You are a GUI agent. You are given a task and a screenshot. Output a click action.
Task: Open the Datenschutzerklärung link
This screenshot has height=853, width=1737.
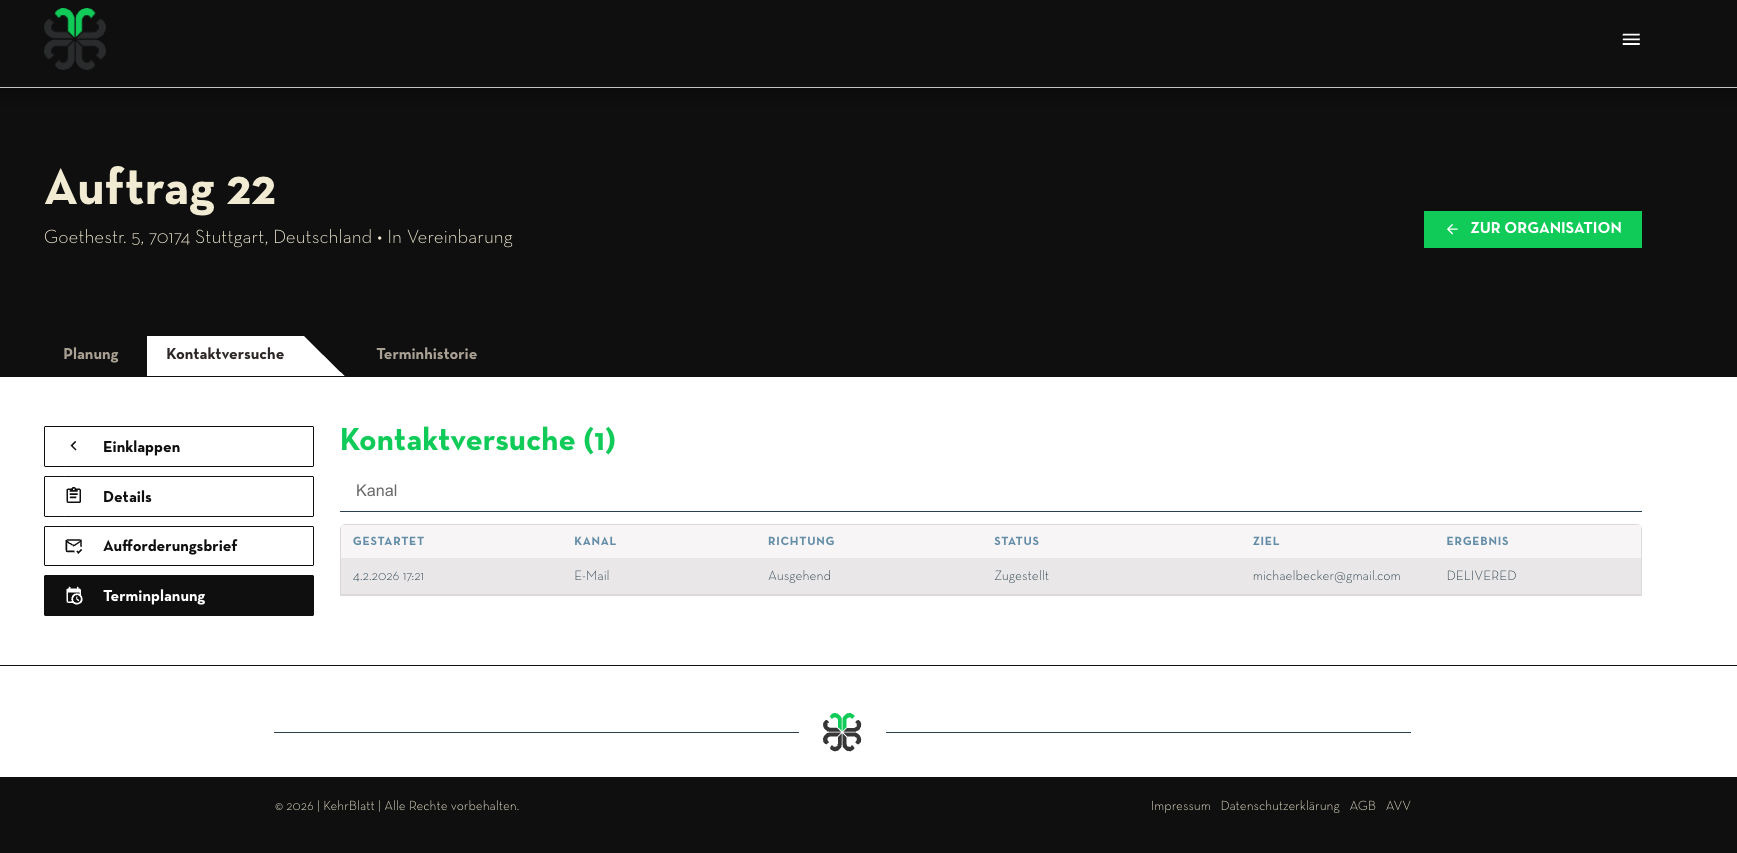coord(1279,806)
